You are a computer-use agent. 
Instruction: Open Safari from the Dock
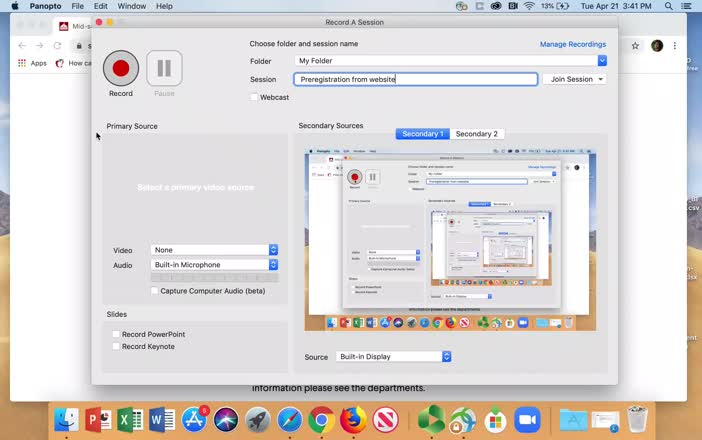[289, 420]
